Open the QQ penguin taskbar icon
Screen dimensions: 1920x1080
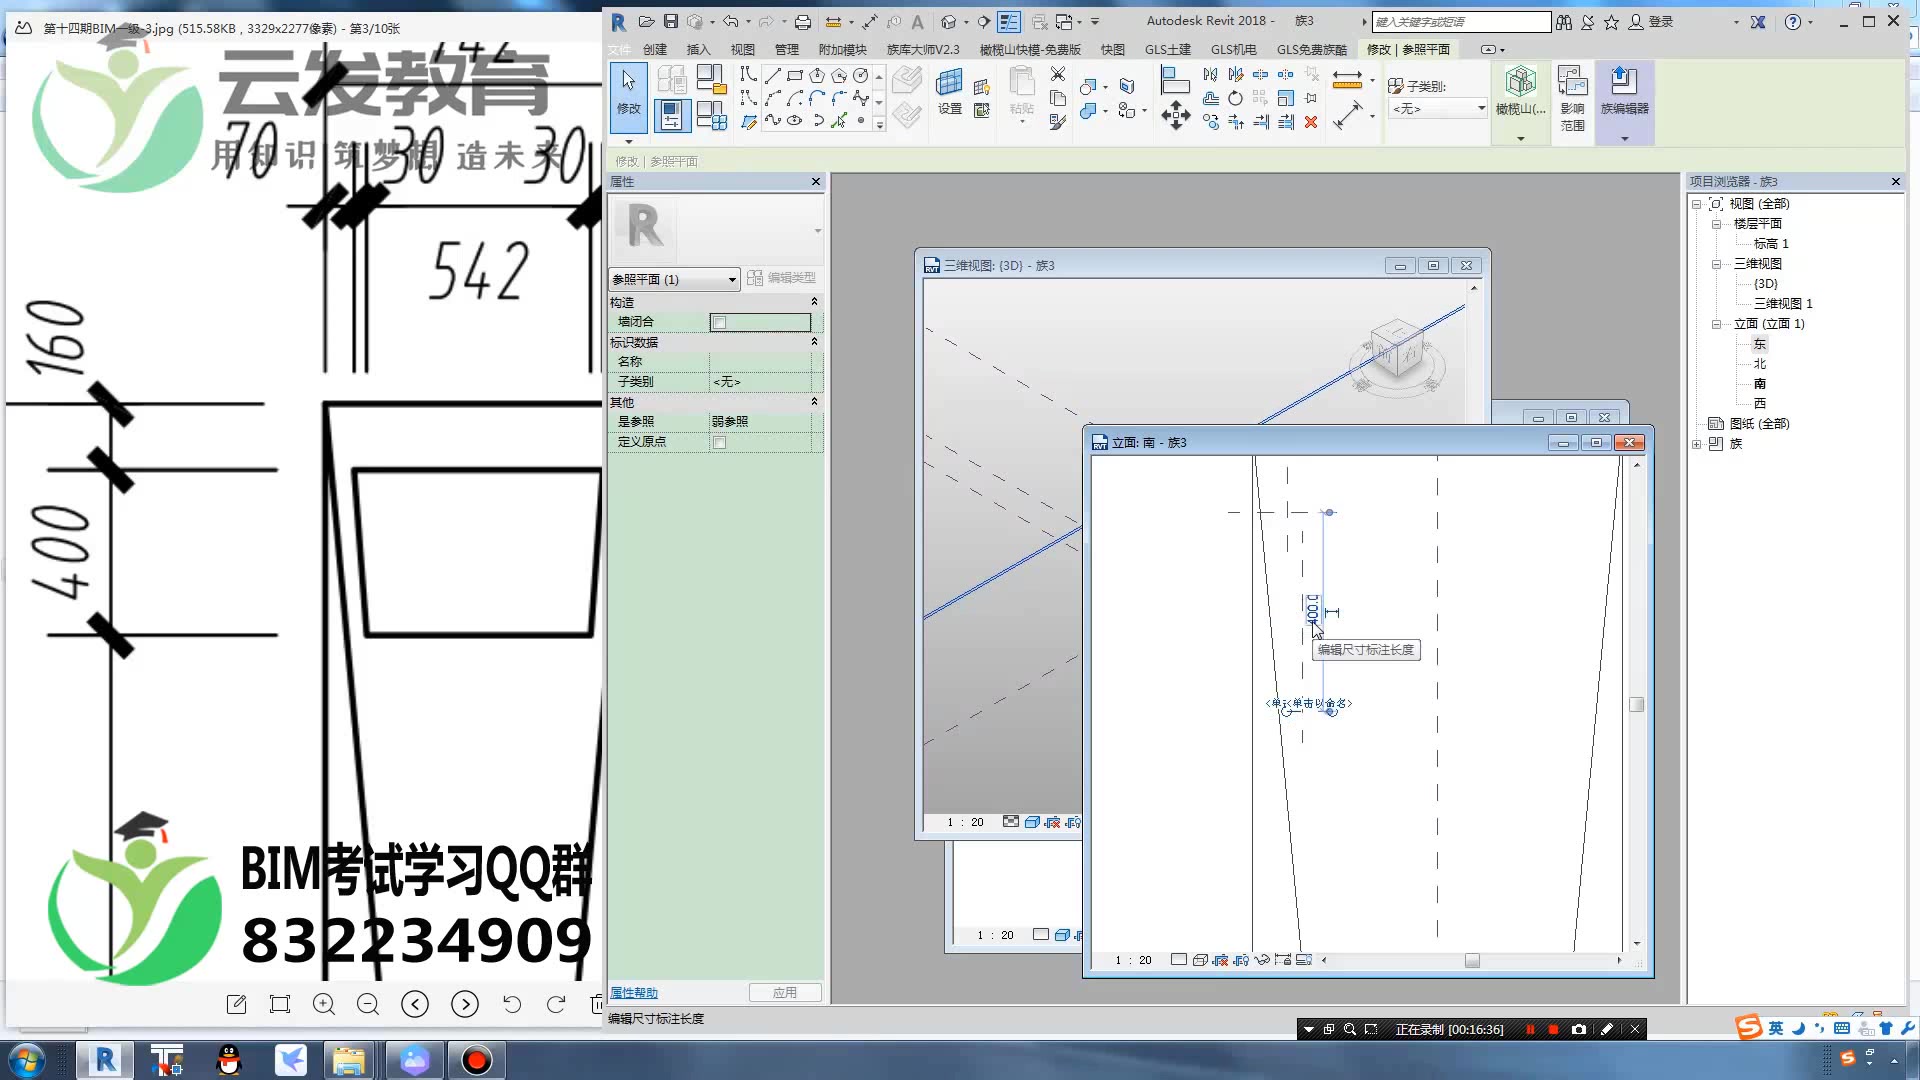click(229, 1060)
